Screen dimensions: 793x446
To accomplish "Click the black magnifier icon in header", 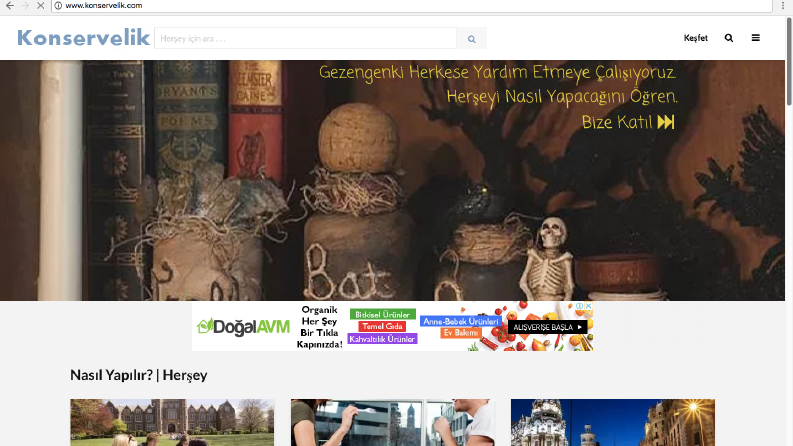I will pos(729,38).
